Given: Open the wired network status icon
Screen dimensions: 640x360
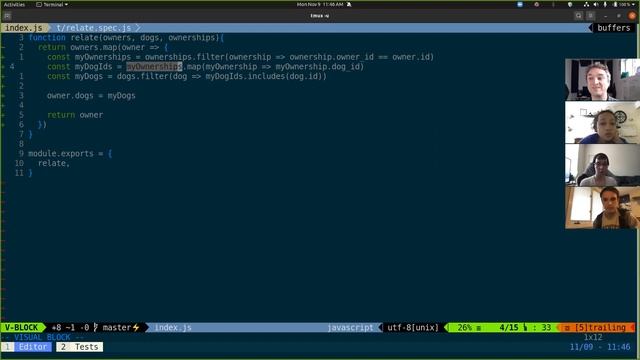Looking at the screenshot, I should [586, 4].
